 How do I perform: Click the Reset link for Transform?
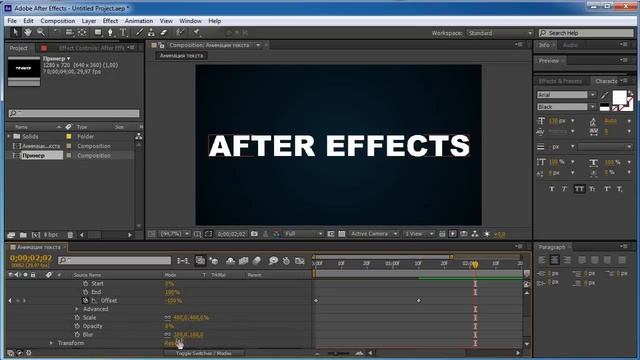point(170,343)
